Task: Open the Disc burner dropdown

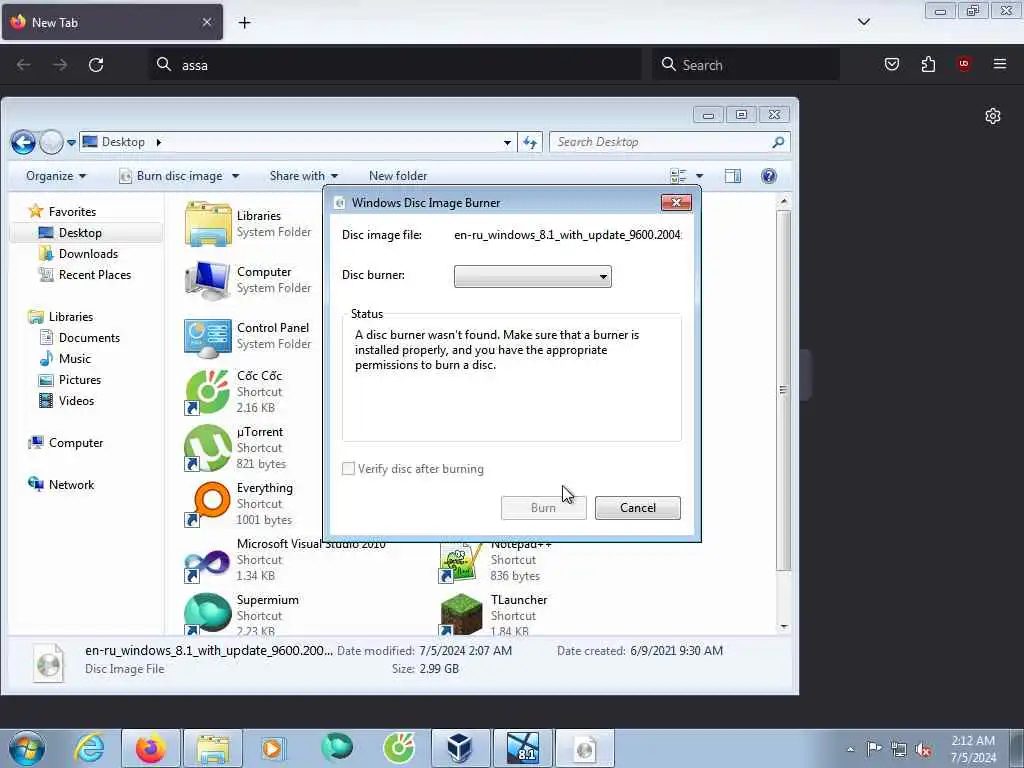Action: point(532,276)
